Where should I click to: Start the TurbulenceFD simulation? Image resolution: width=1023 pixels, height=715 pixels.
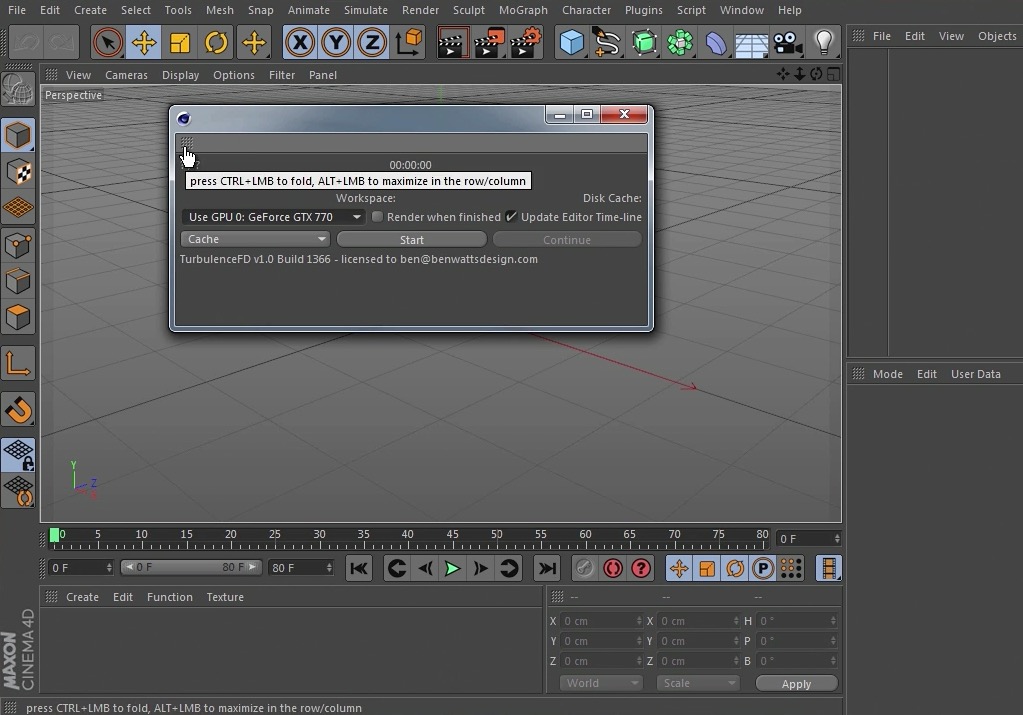[x=412, y=240]
